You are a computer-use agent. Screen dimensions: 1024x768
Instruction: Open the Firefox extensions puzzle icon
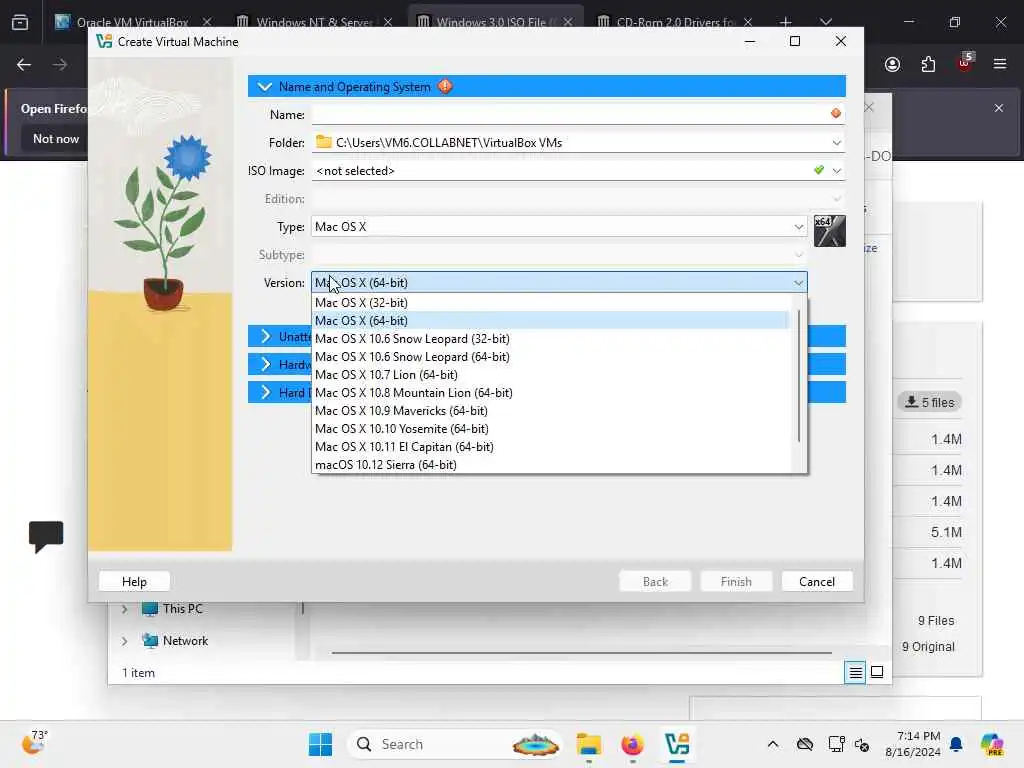pyautogui.click(x=928, y=64)
